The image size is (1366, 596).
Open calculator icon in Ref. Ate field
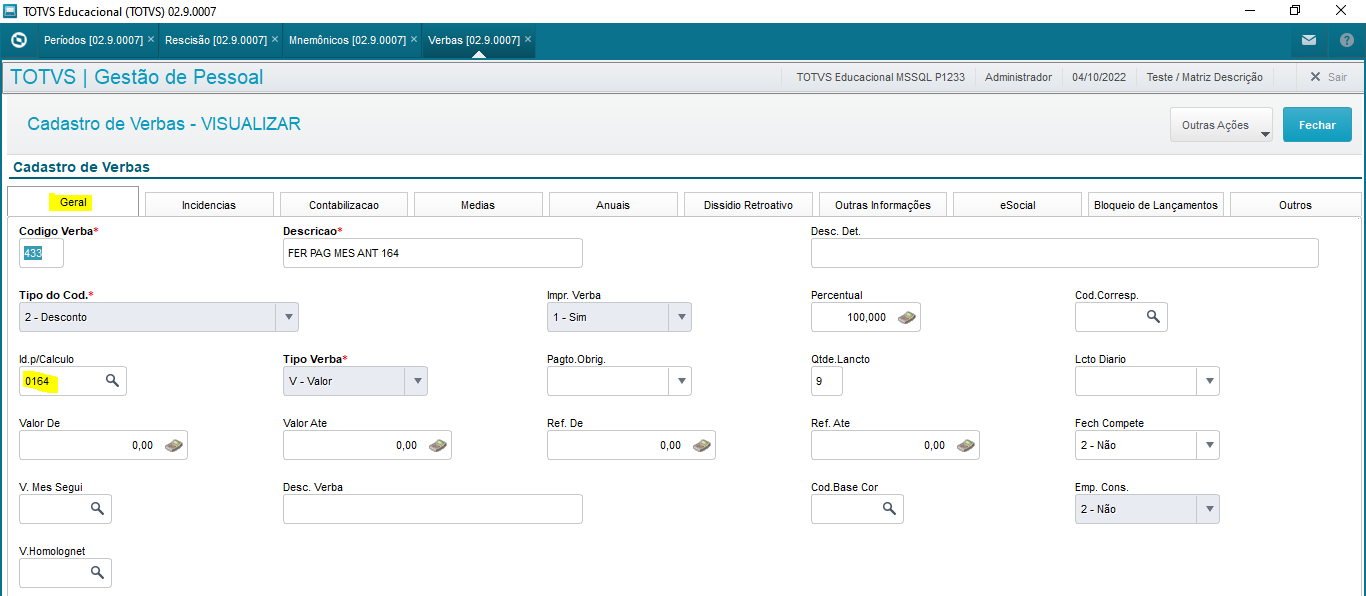[x=965, y=445]
